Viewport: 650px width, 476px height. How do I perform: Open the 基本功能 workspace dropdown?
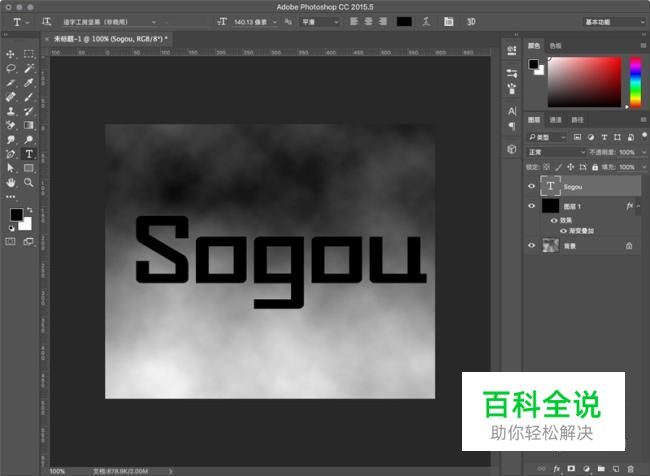click(x=614, y=22)
